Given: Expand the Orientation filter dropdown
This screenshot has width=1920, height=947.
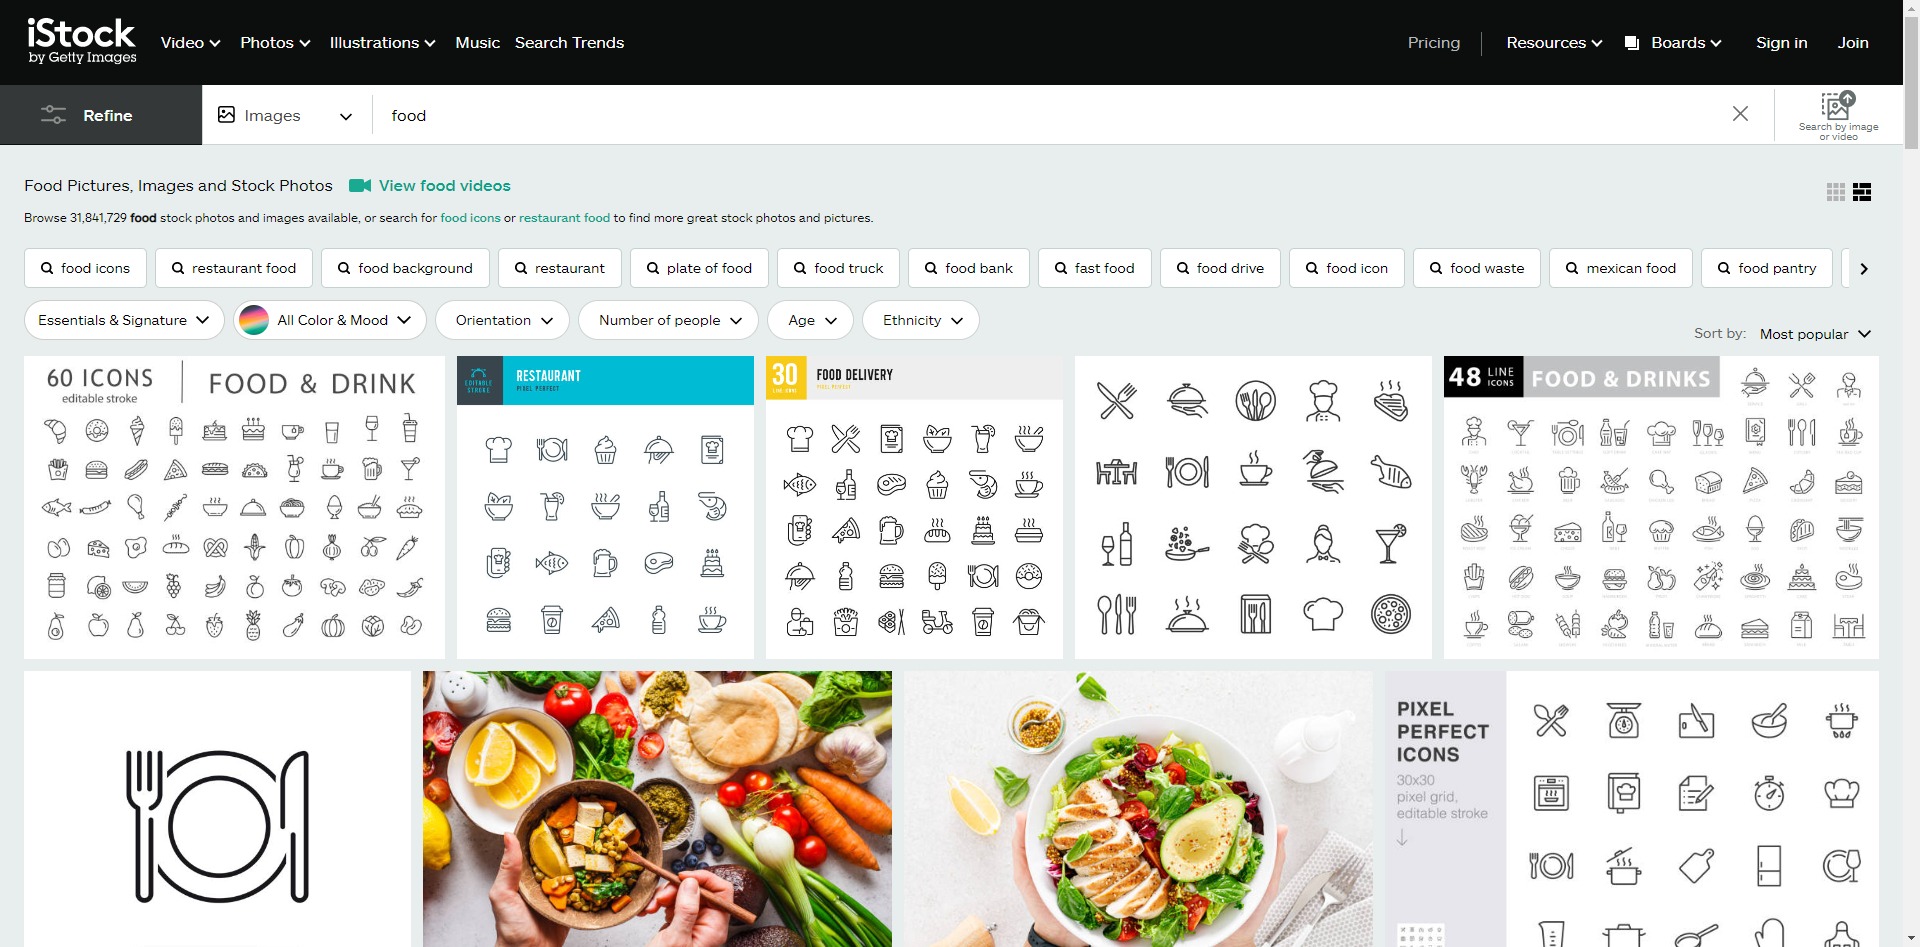Looking at the screenshot, I should (x=503, y=320).
